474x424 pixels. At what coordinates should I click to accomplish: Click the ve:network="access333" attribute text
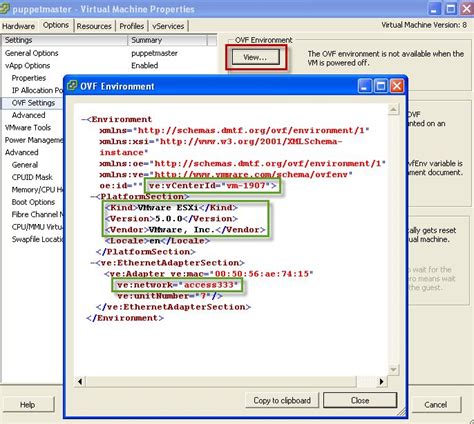[x=178, y=285]
